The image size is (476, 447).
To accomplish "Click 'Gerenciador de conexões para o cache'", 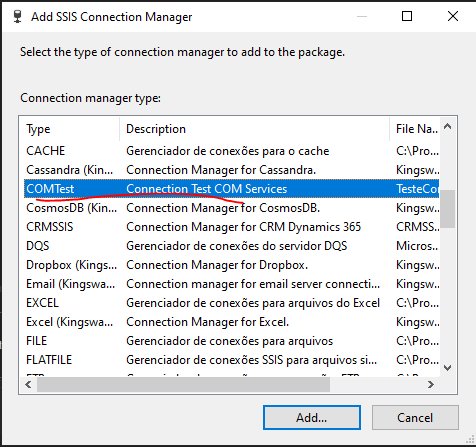I will [x=228, y=151].
